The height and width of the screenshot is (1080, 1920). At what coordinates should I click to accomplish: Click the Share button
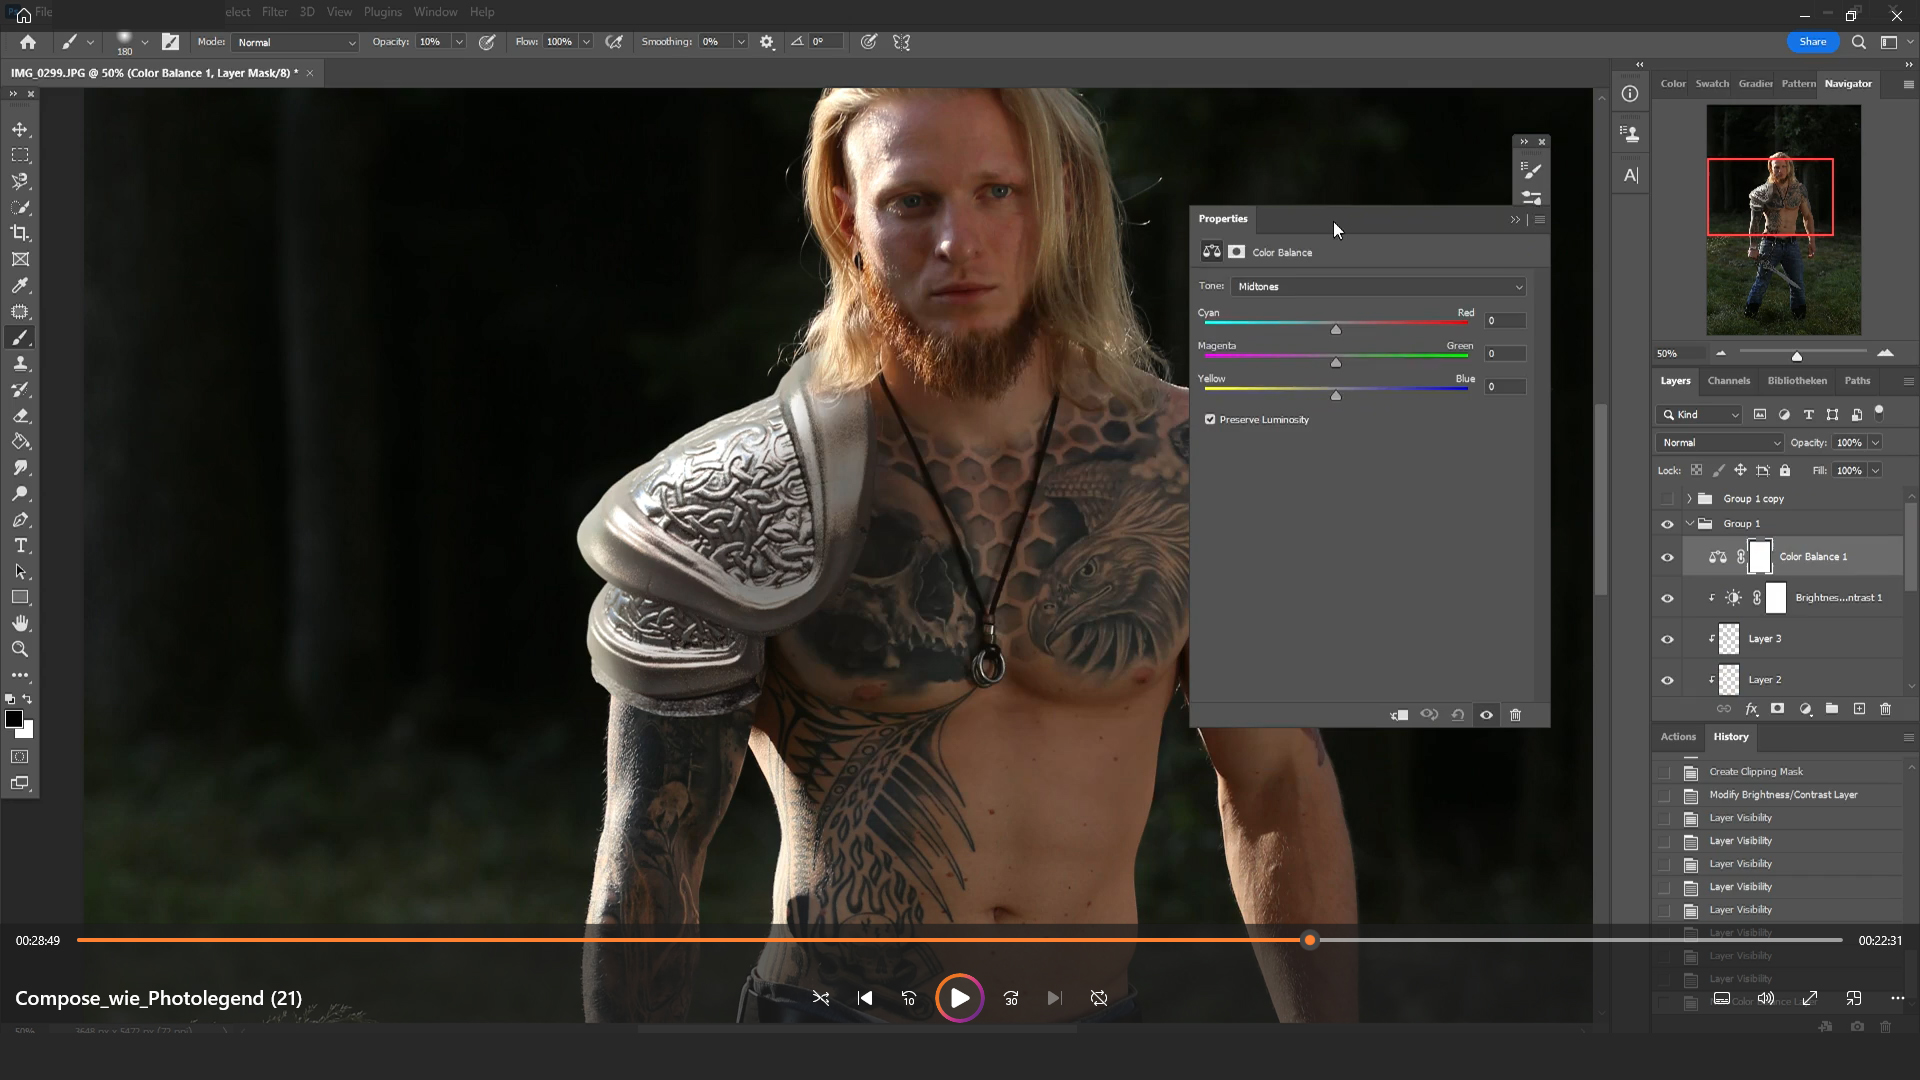1812,42
